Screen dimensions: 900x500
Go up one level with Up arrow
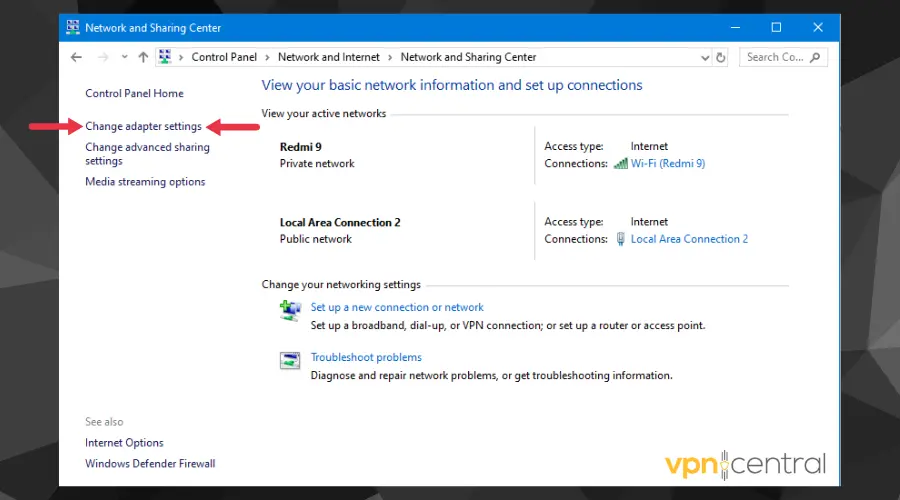[x=143, y=57]
